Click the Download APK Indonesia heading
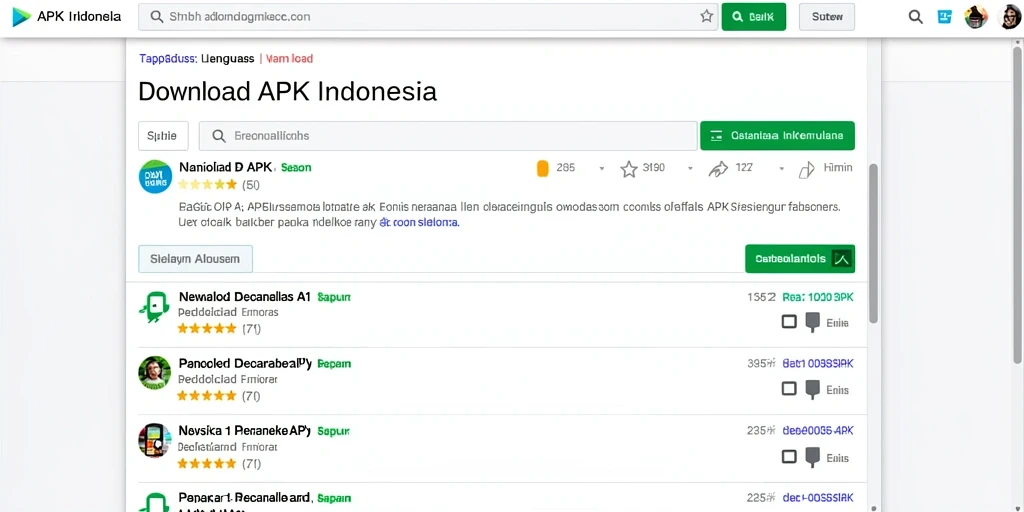This screenshot has height=512, width=1024. pos(287,91)
